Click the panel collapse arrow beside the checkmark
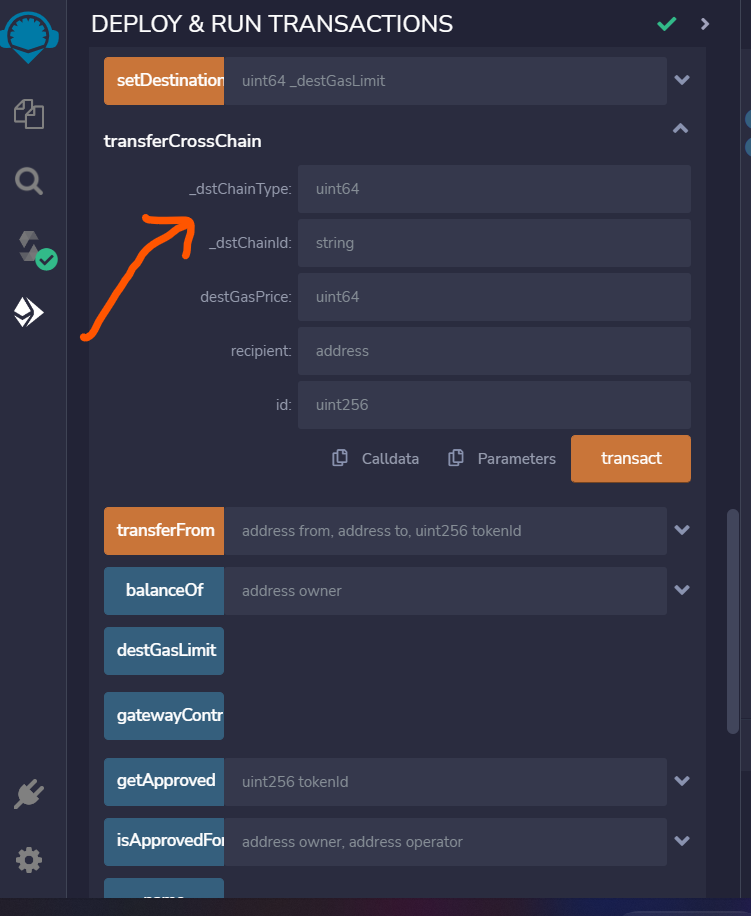The image size is (751, 916). [703, 24]
